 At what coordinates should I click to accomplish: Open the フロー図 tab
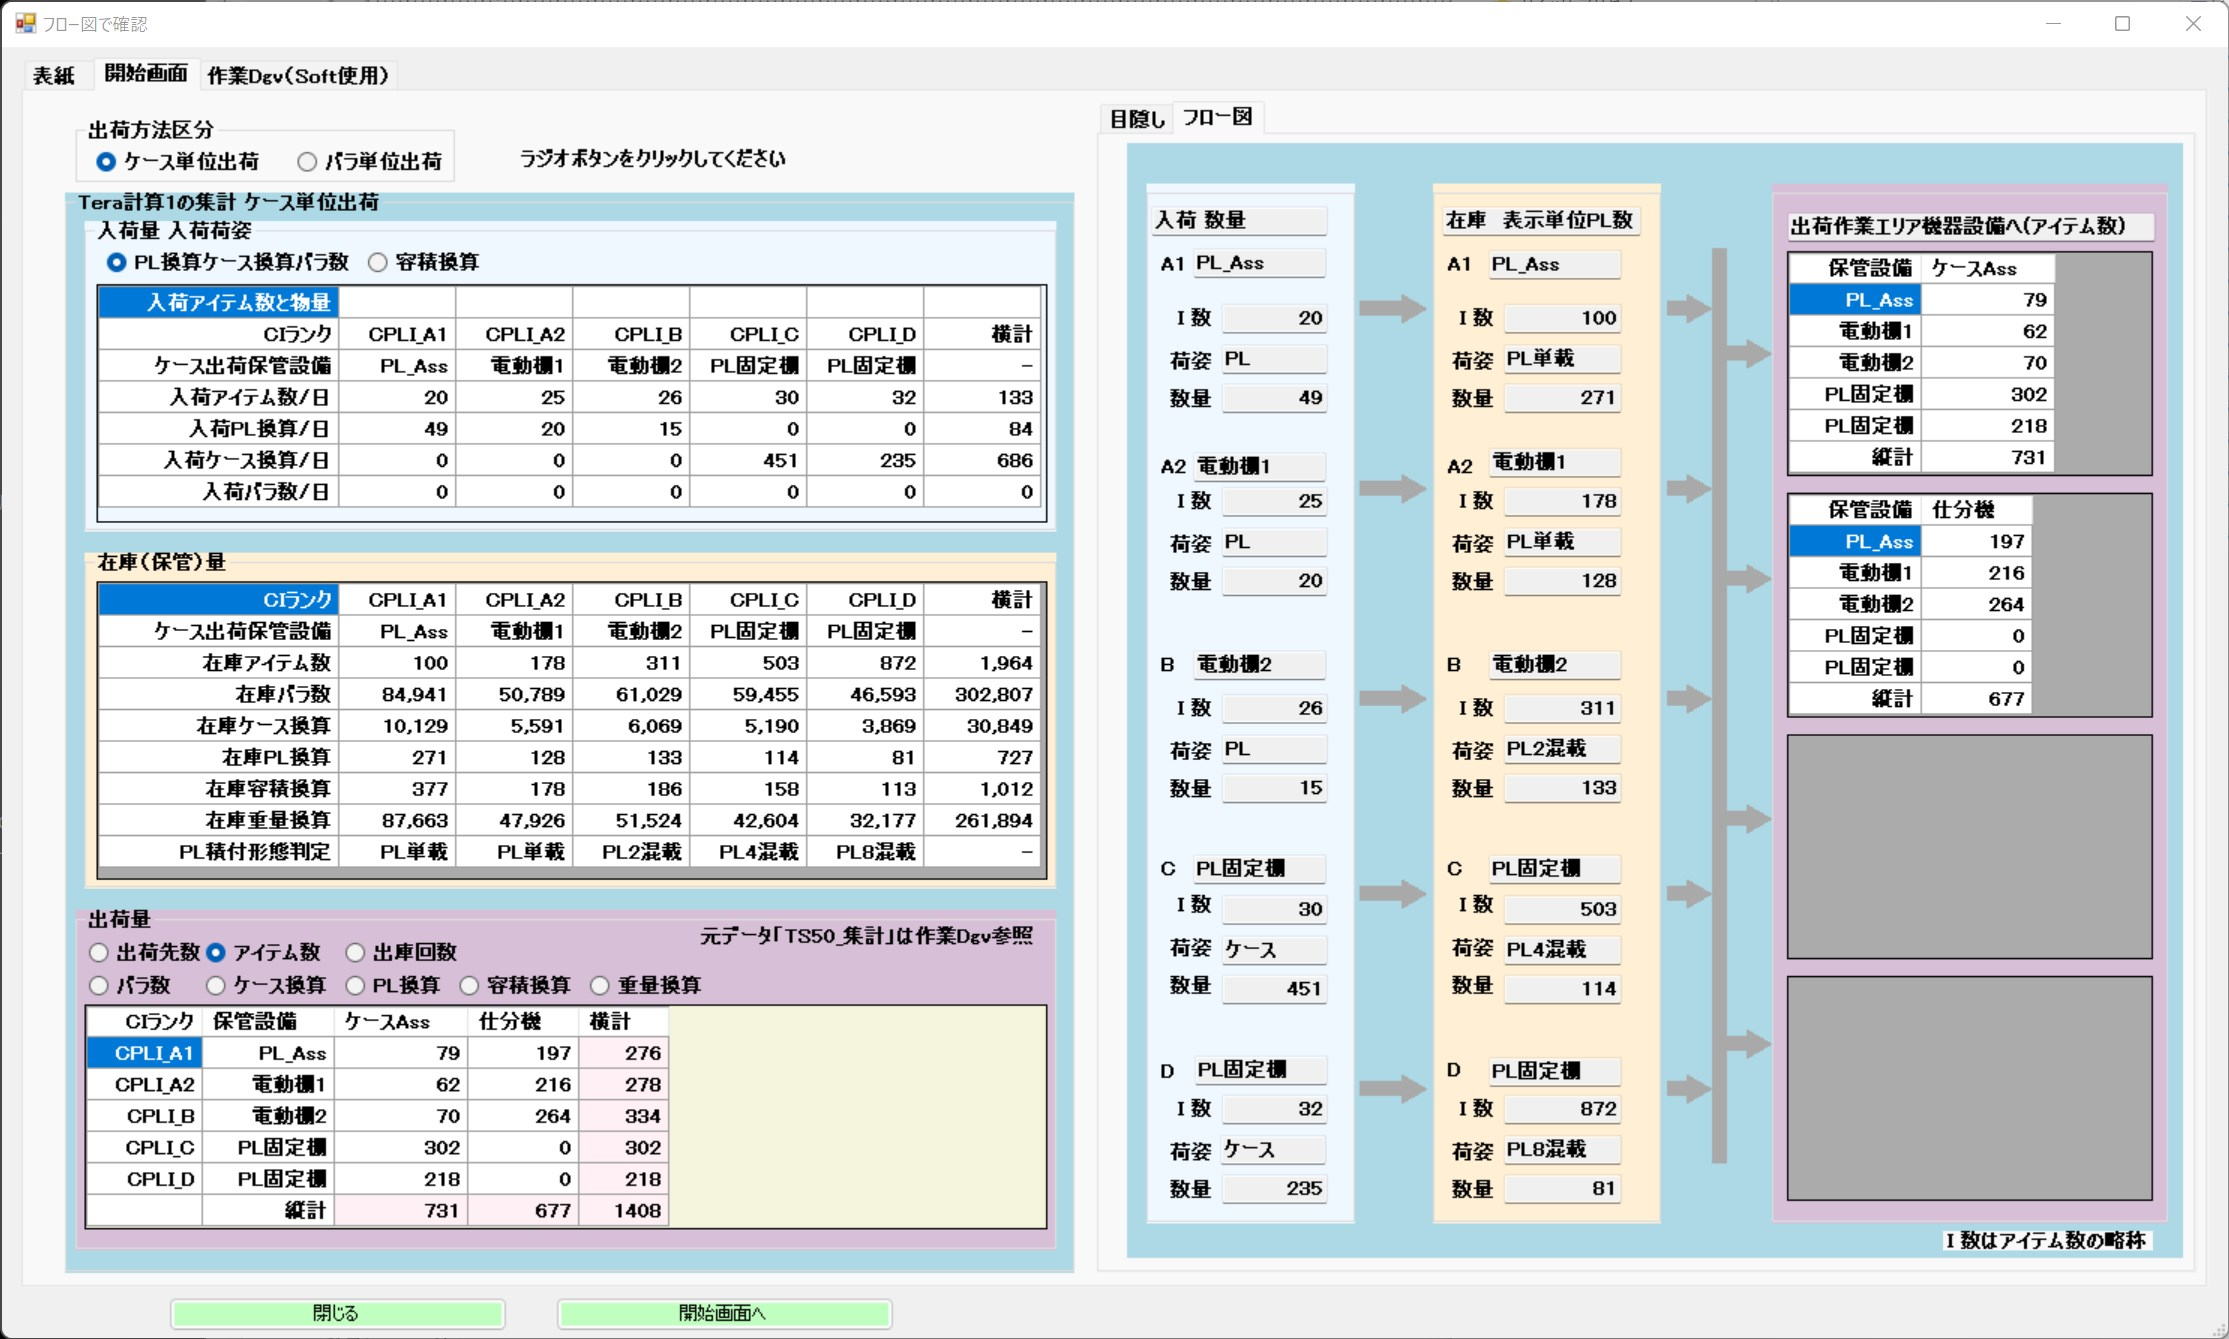[1217, 117]
